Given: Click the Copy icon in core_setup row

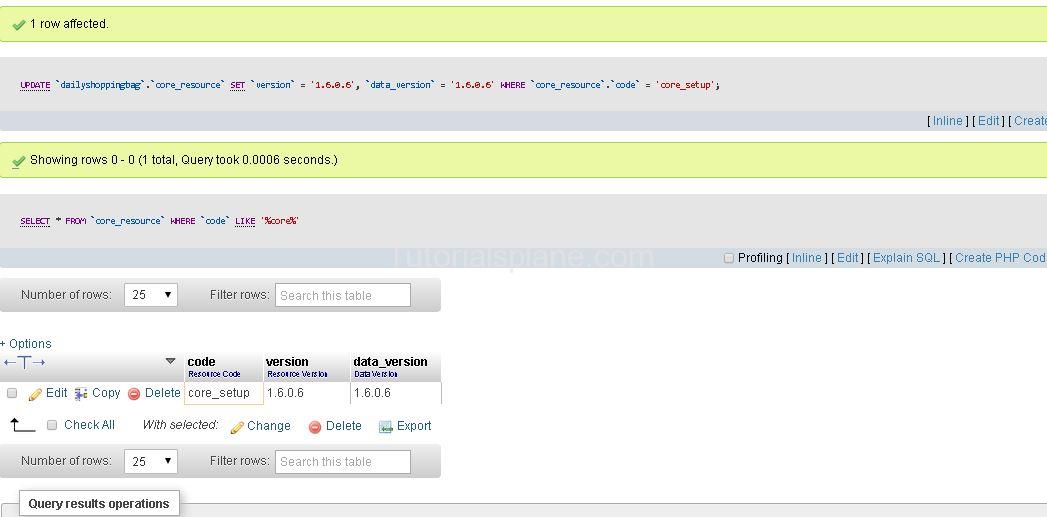Looking at the screenshot, I should (81, 394).
